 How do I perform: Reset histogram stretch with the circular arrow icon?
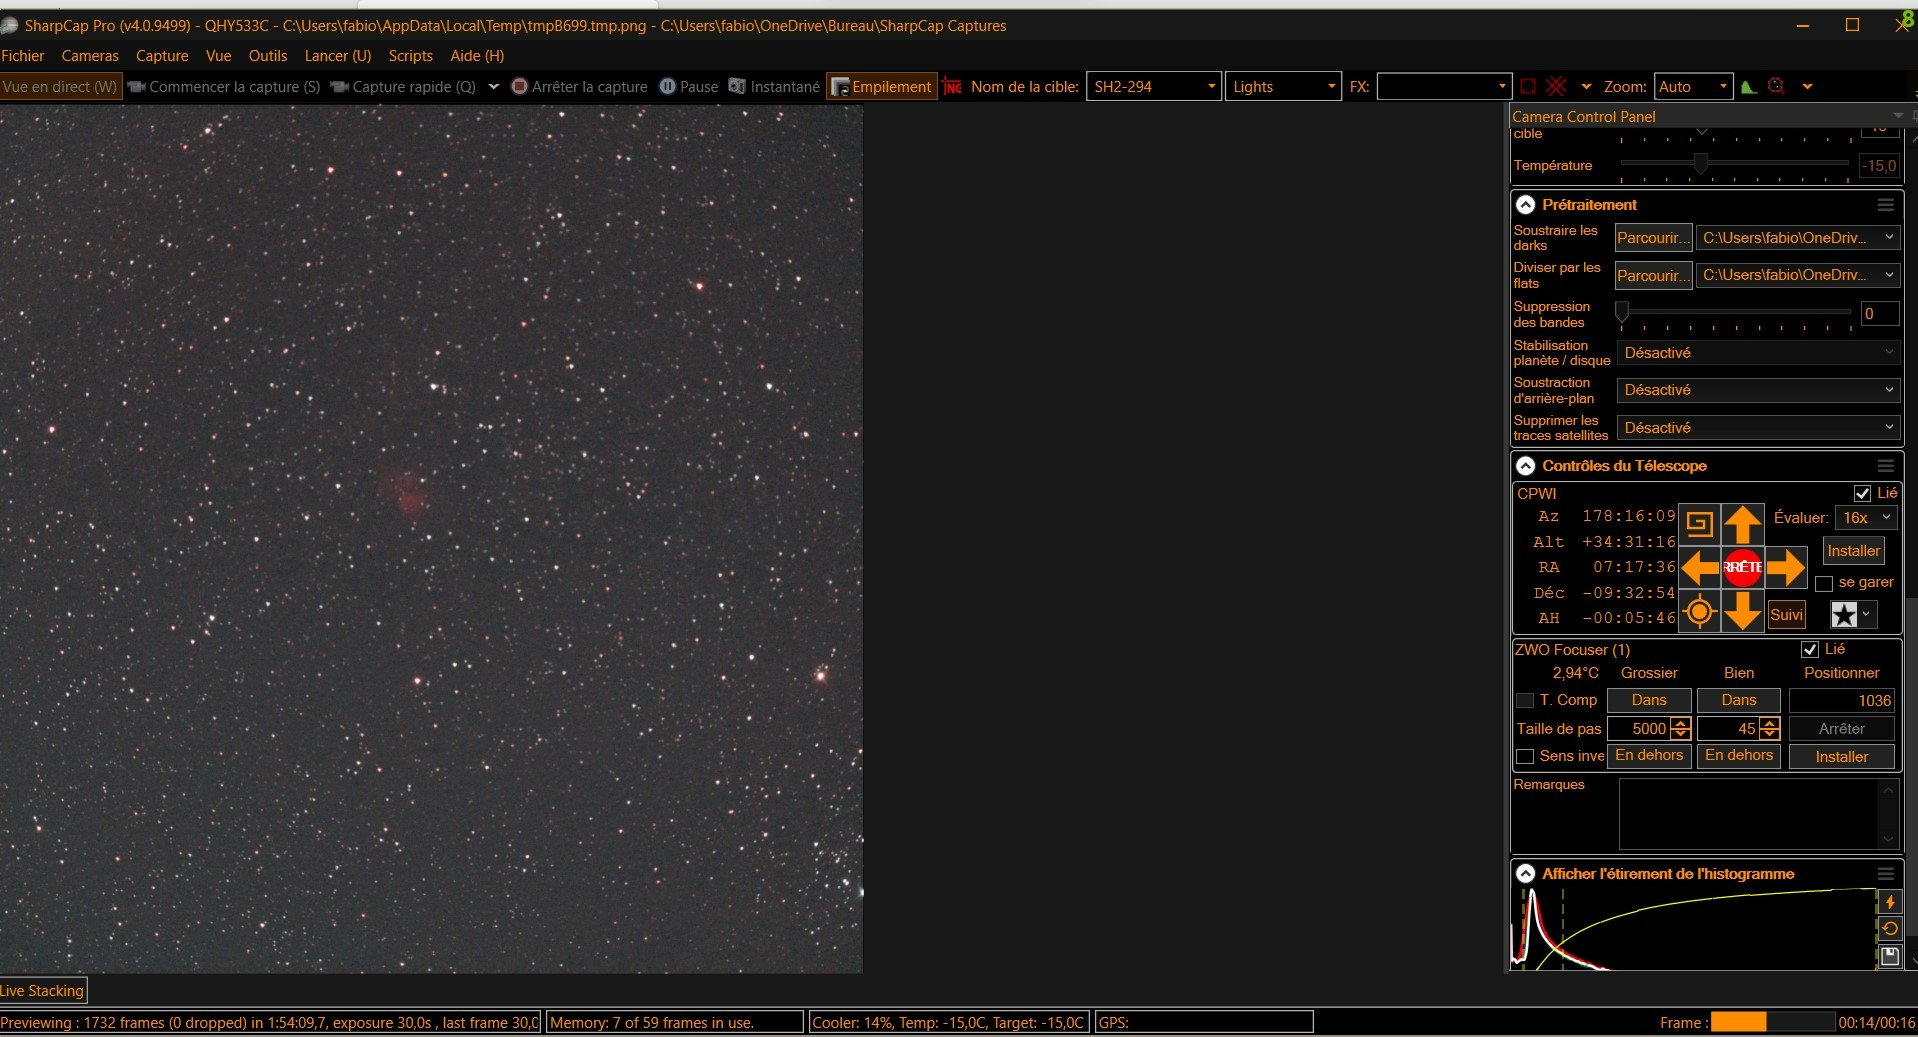coord(1889,929)
